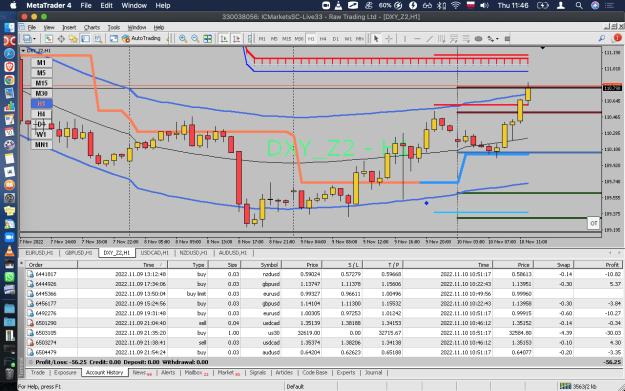The height and width of the screenshot is (391, 625).
Task: Zoom out on the chart
Action: (x=195, y=39)
